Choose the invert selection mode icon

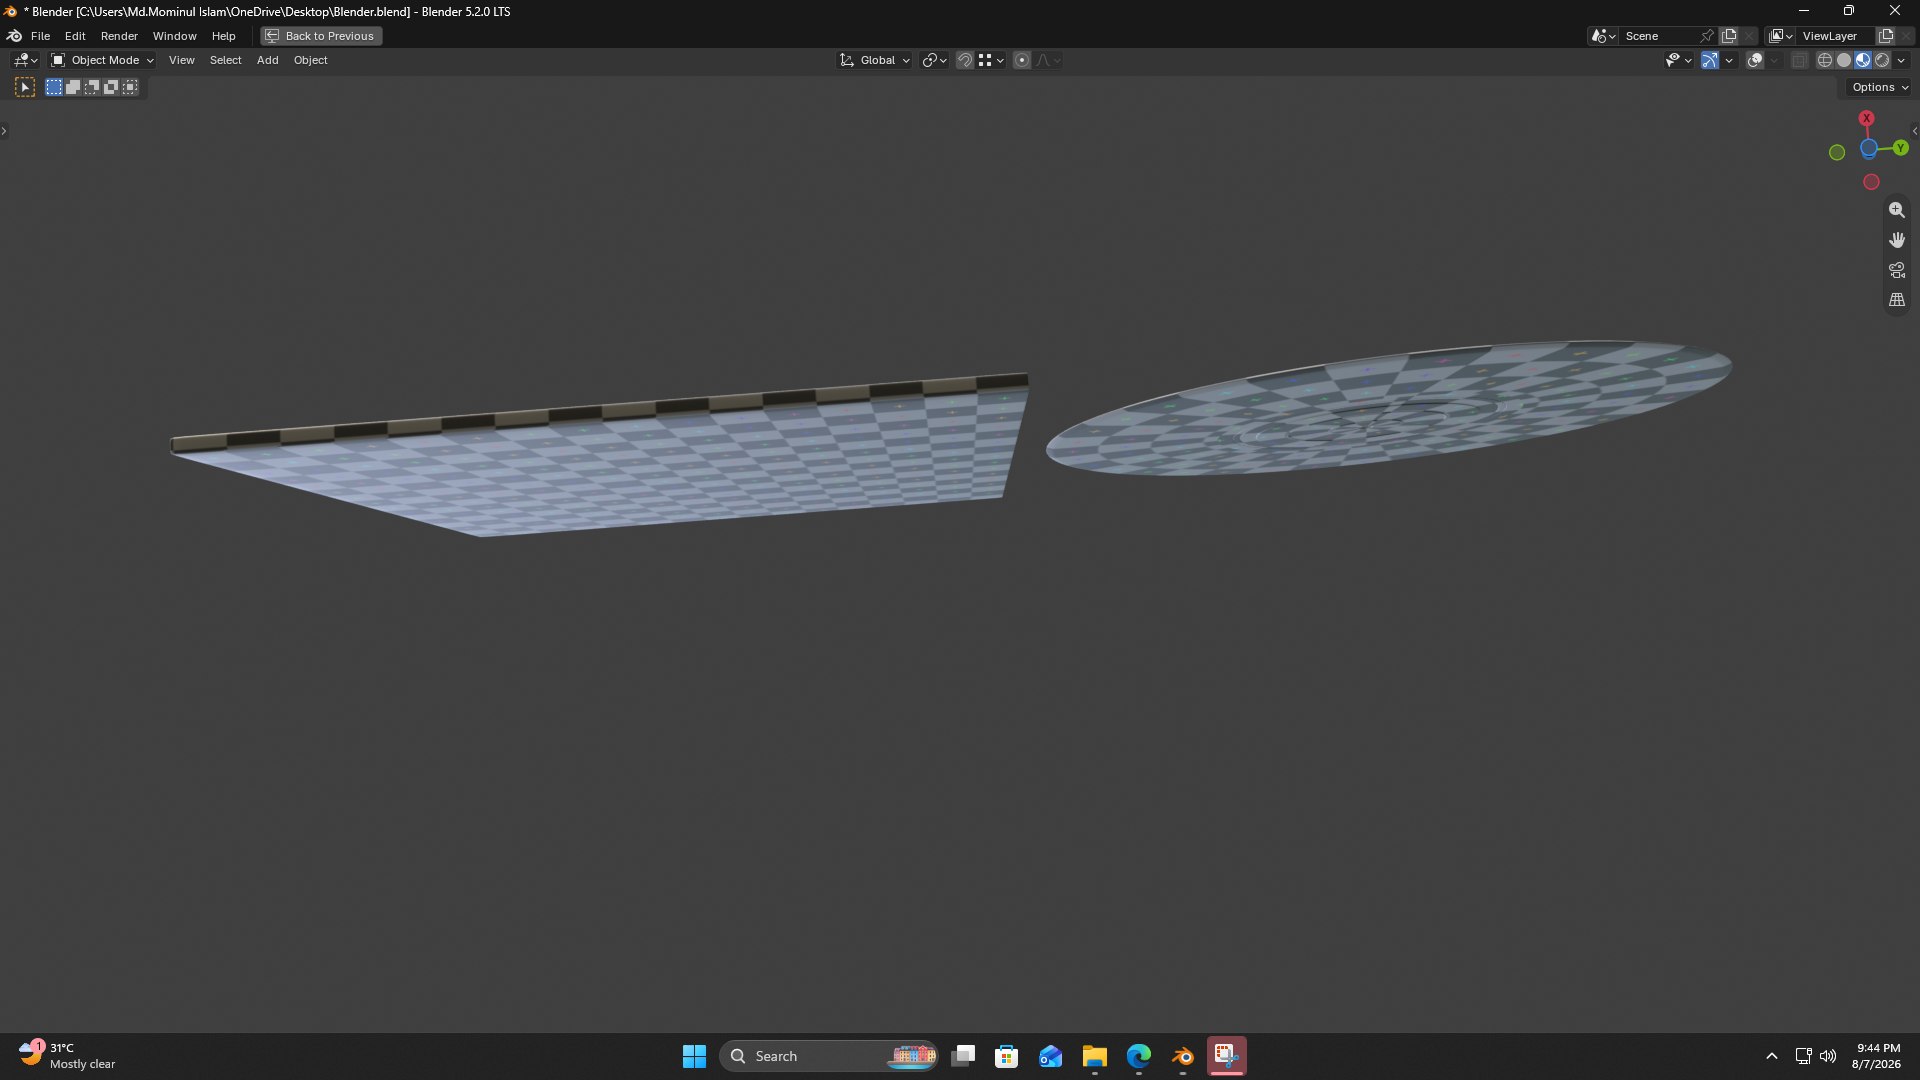click(x=111, y=87)
